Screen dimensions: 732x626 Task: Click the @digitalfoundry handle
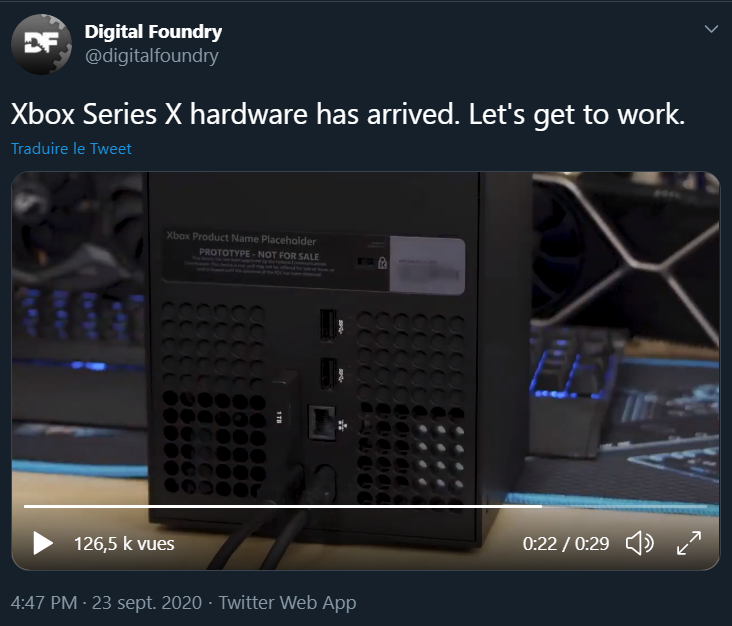(x=152, y=56)
